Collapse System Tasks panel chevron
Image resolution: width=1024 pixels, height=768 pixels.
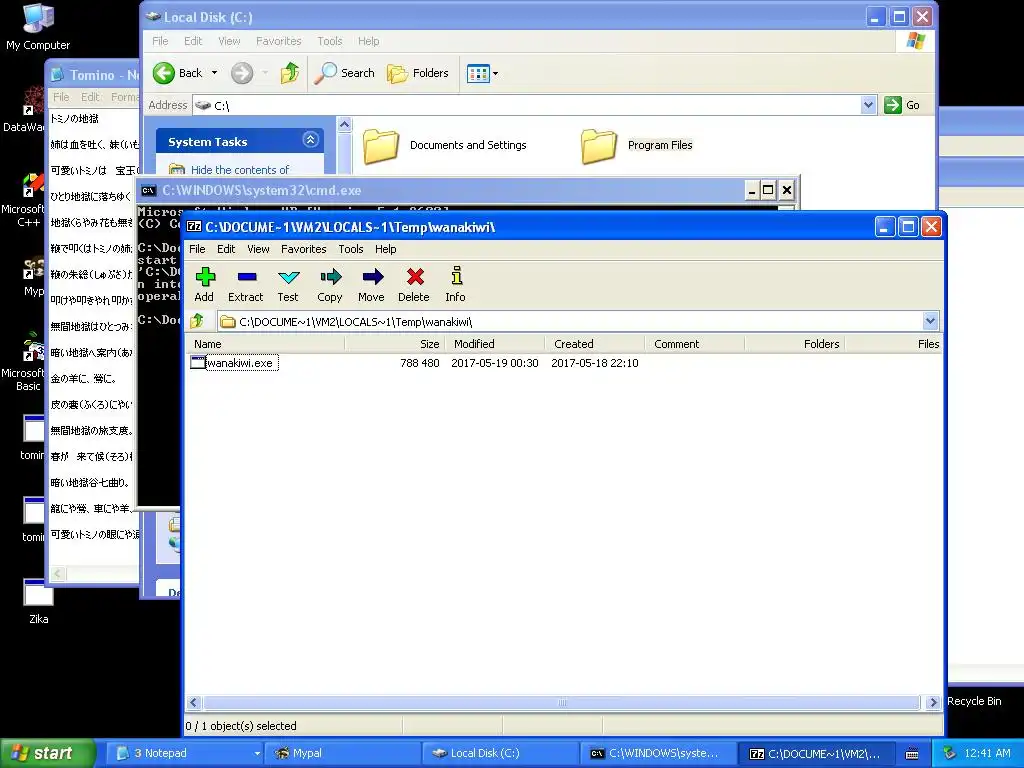[x=310, y=140]
